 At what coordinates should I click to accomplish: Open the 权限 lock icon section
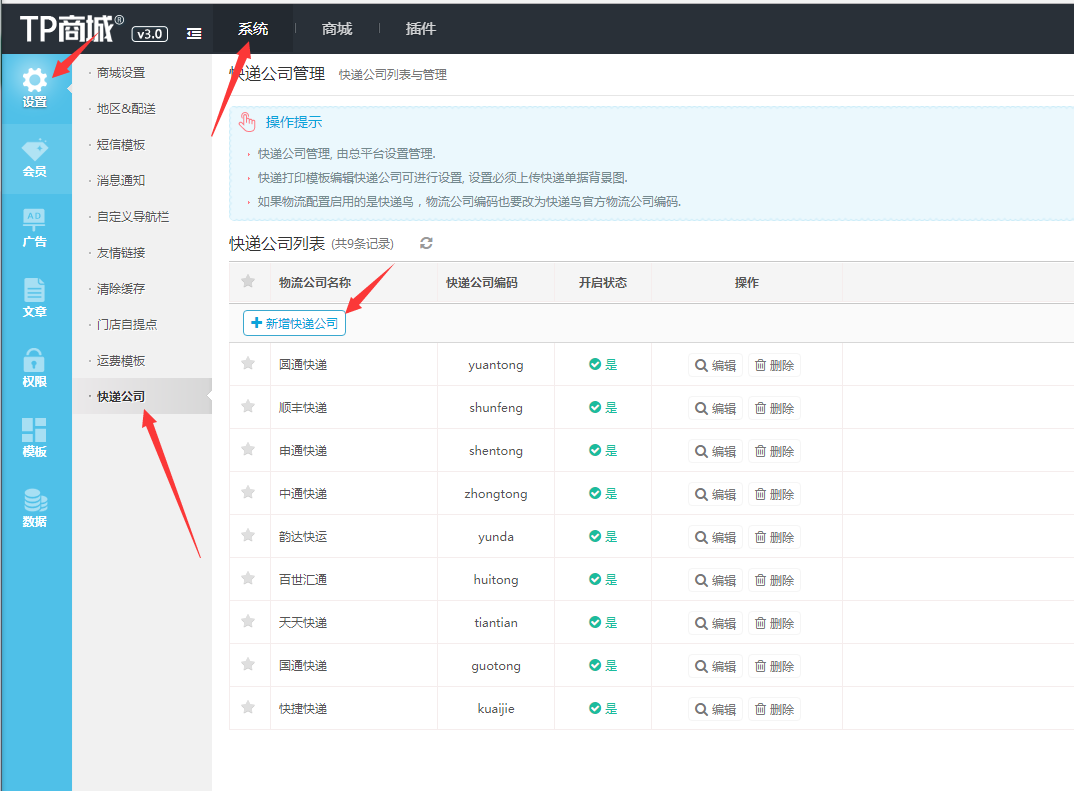click(x=35, y=368)
